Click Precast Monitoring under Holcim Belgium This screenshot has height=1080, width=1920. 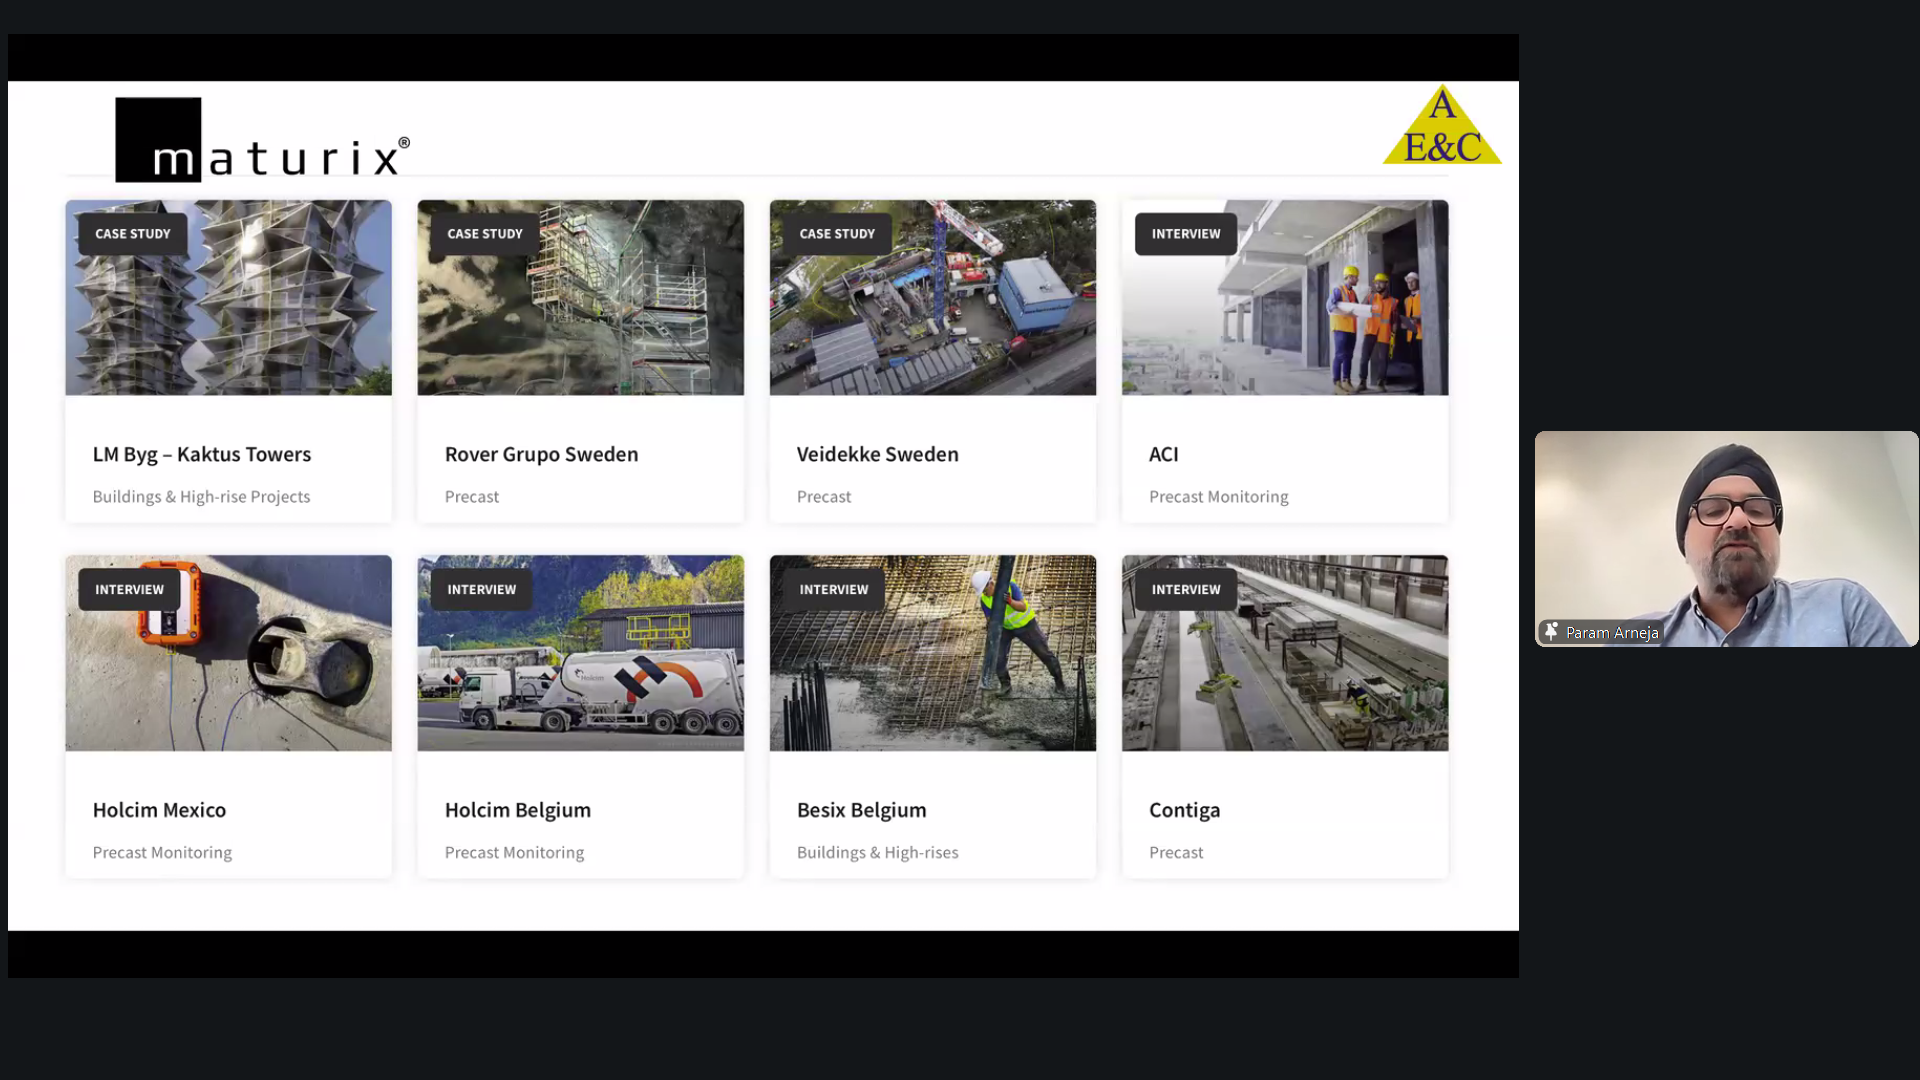[x=514, y=853]
